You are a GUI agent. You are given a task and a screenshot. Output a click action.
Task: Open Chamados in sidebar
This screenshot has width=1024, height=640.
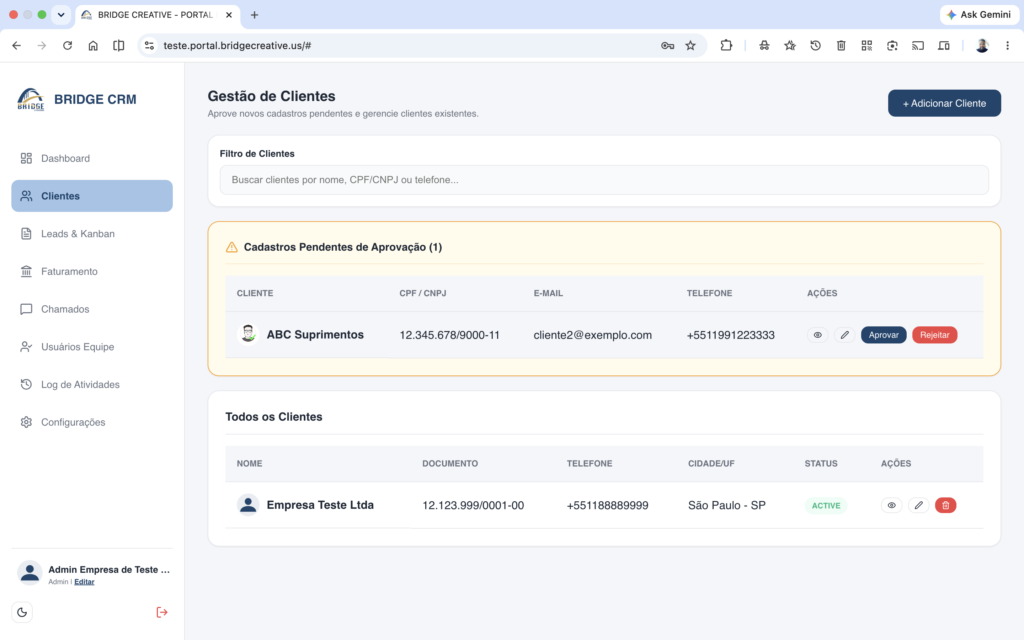click(x=91, y=309)
